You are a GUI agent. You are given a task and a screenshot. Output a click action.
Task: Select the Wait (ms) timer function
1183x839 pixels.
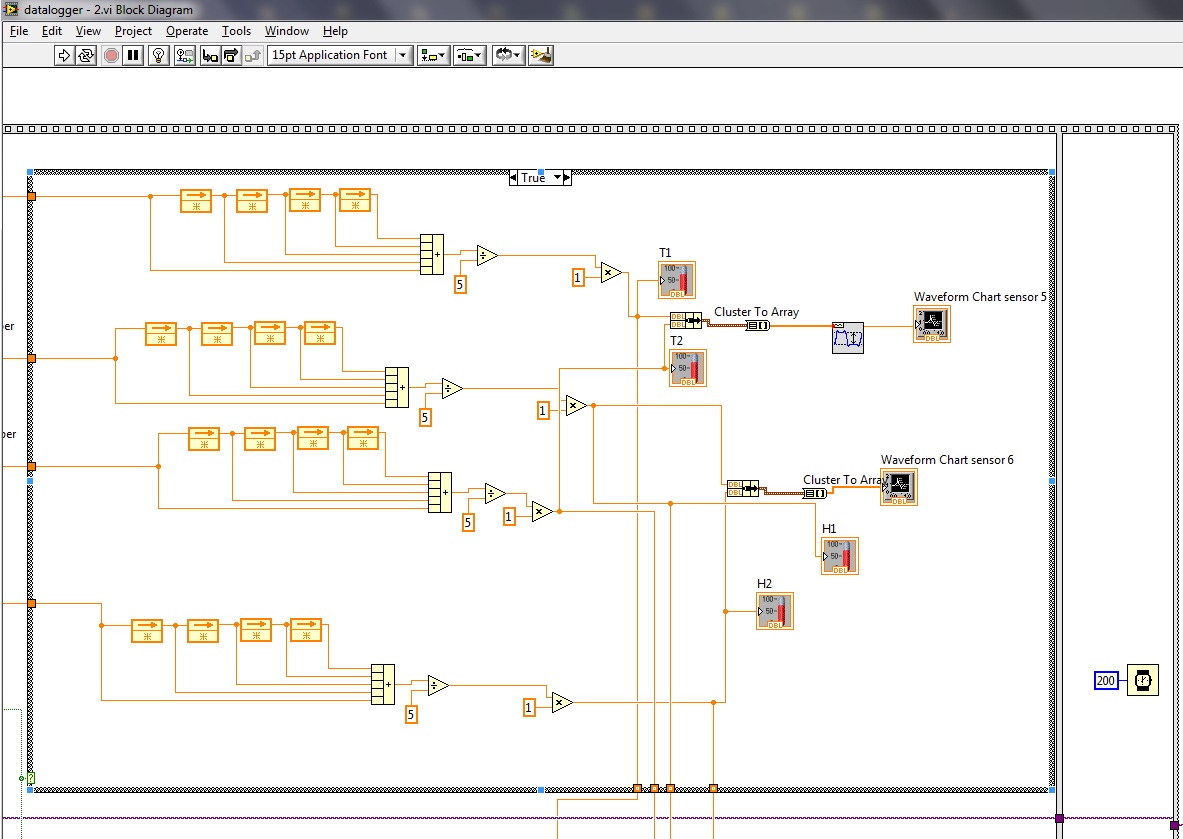click(x=1143, y=680)
